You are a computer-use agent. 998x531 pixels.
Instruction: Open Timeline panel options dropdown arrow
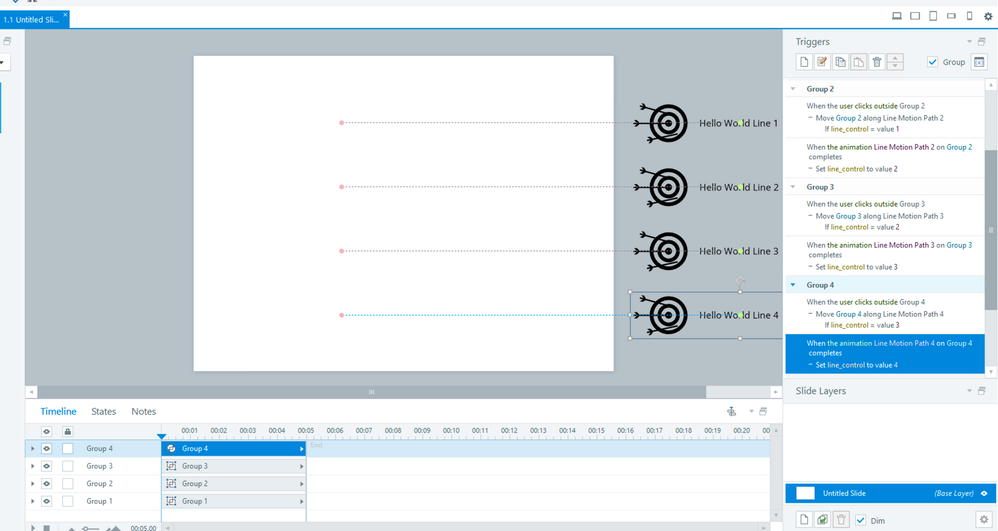(x=751, y=411)
